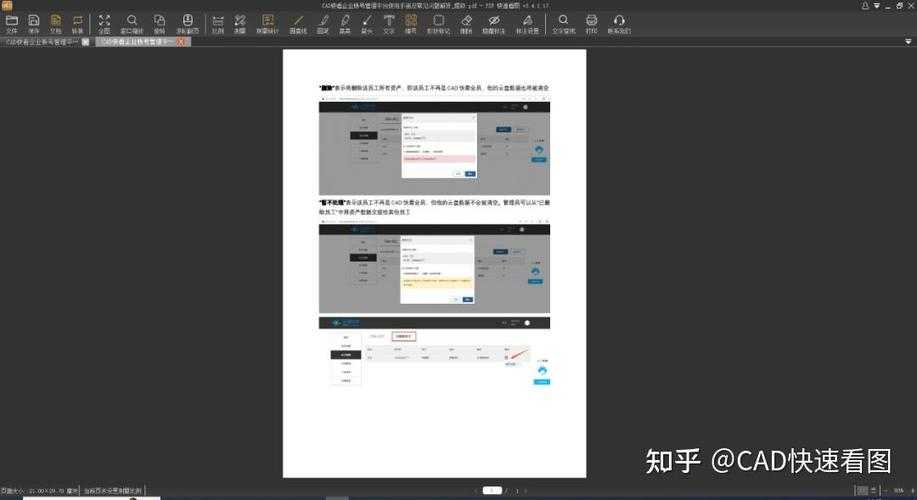This screenshot has width=917, height=500.
Task: Open mouse settings from the mouse icon
Action: click(x=188, y=23)
